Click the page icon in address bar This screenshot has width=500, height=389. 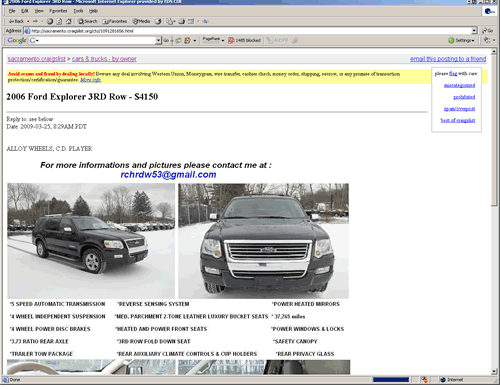[x=27, y=31]
